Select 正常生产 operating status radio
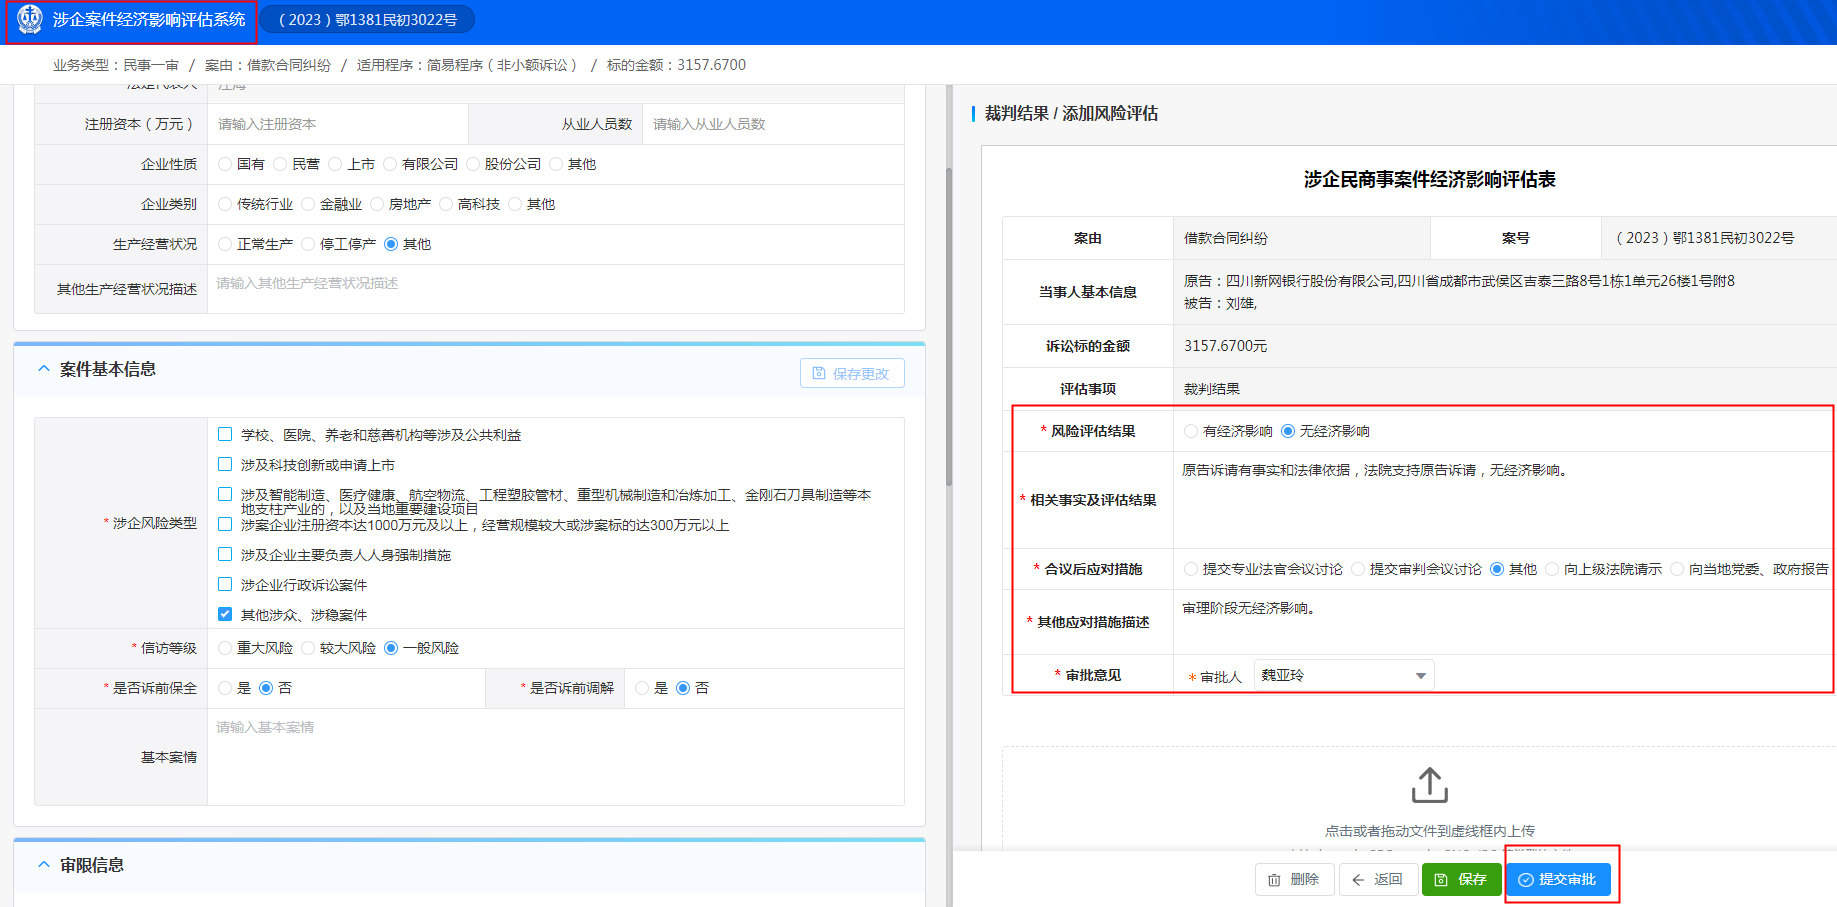The image size is (1837, 907). coord(225,244)
